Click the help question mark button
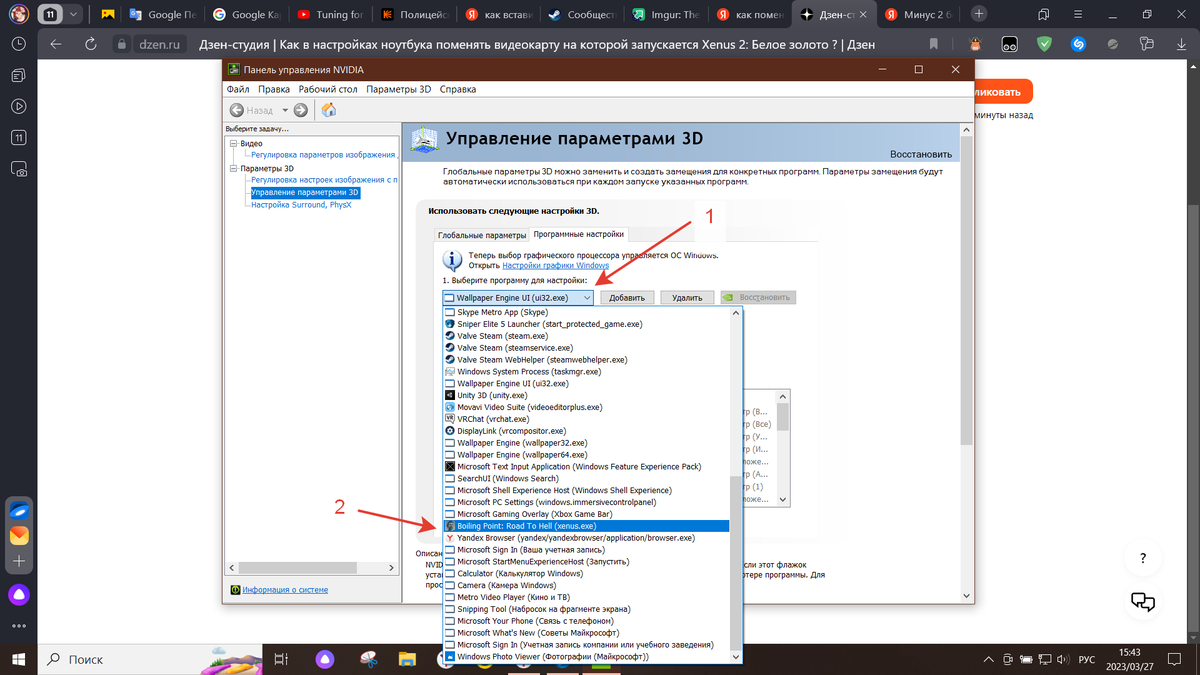The height and width of the screenshot is (675, 1200). tap(1143, 557)
